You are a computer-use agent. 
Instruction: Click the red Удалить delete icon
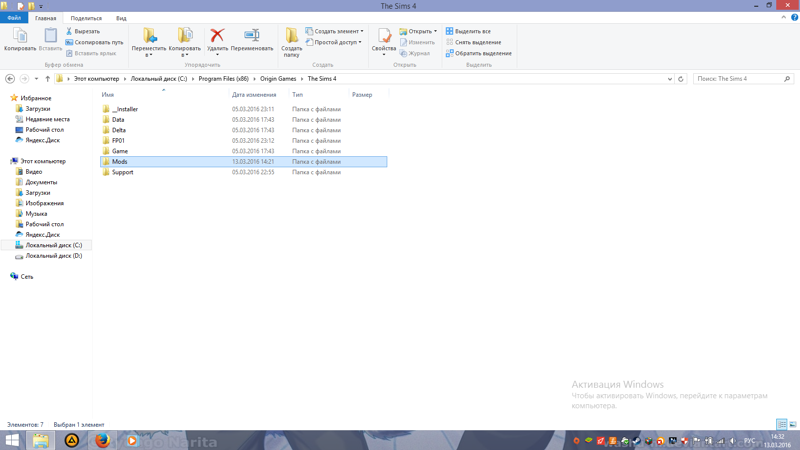(217, 35)
